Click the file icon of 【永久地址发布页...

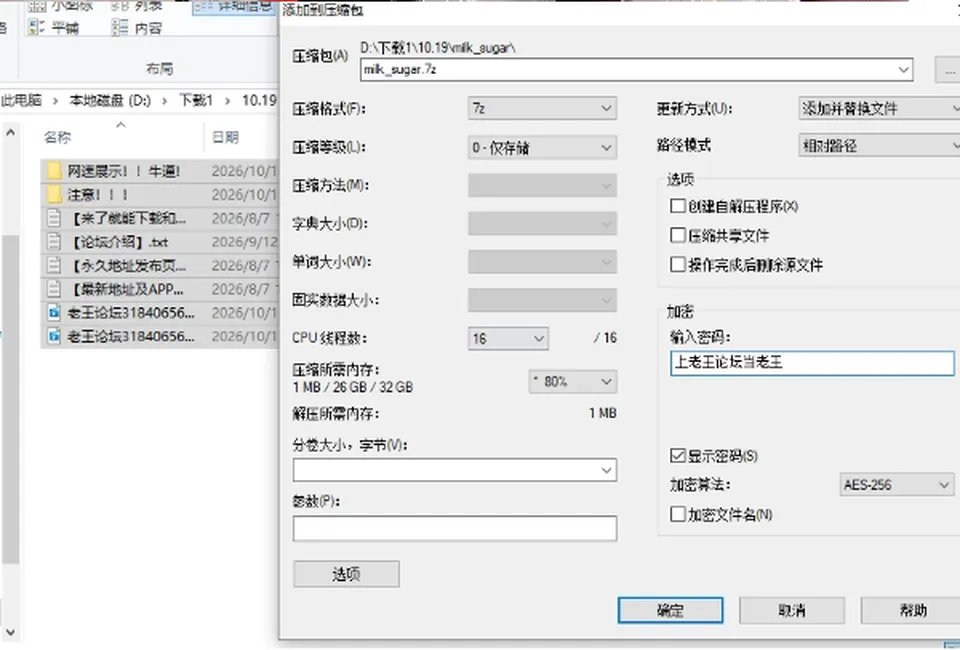point(54,266)
